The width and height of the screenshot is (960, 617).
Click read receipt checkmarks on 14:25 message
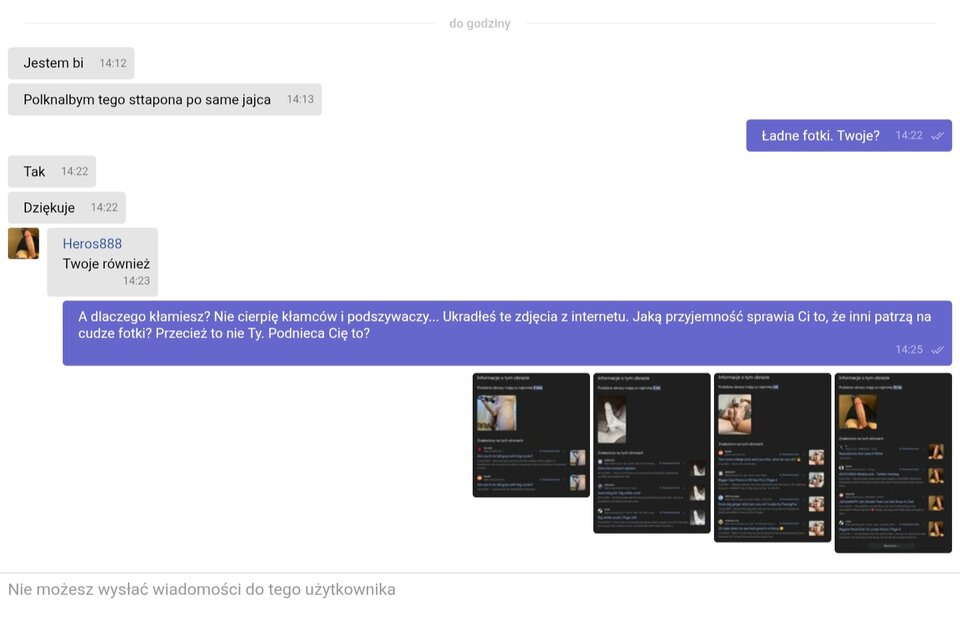pyautogui.click(x=937, y=350)
